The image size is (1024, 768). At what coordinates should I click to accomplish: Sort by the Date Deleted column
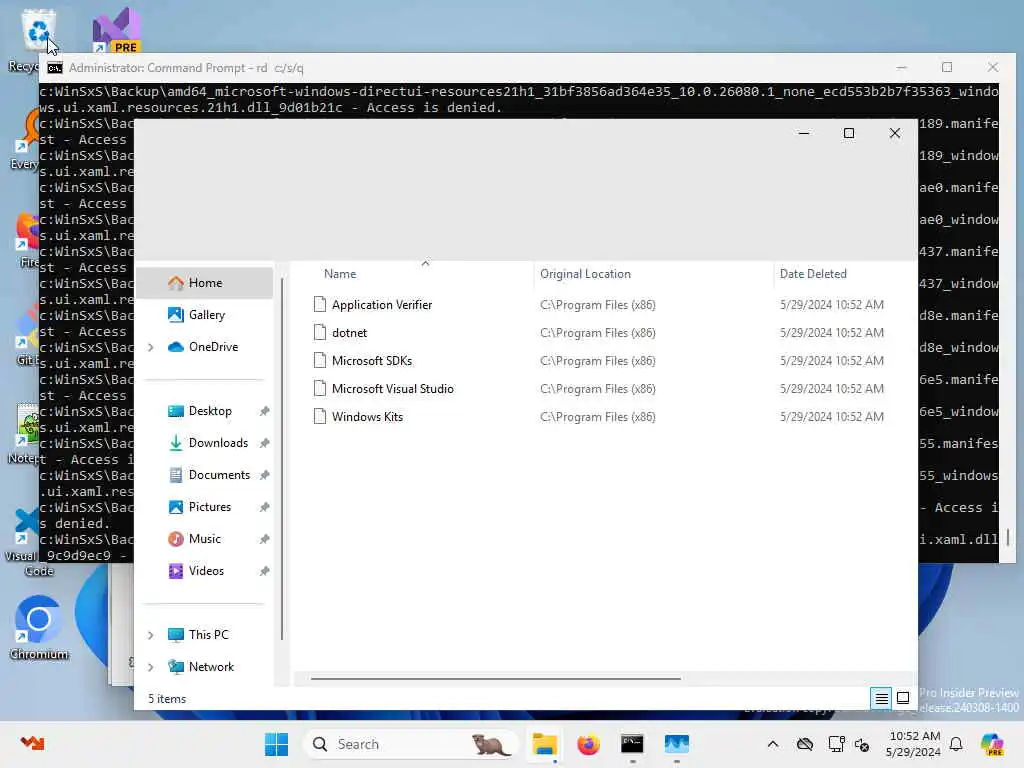point(813,274)
